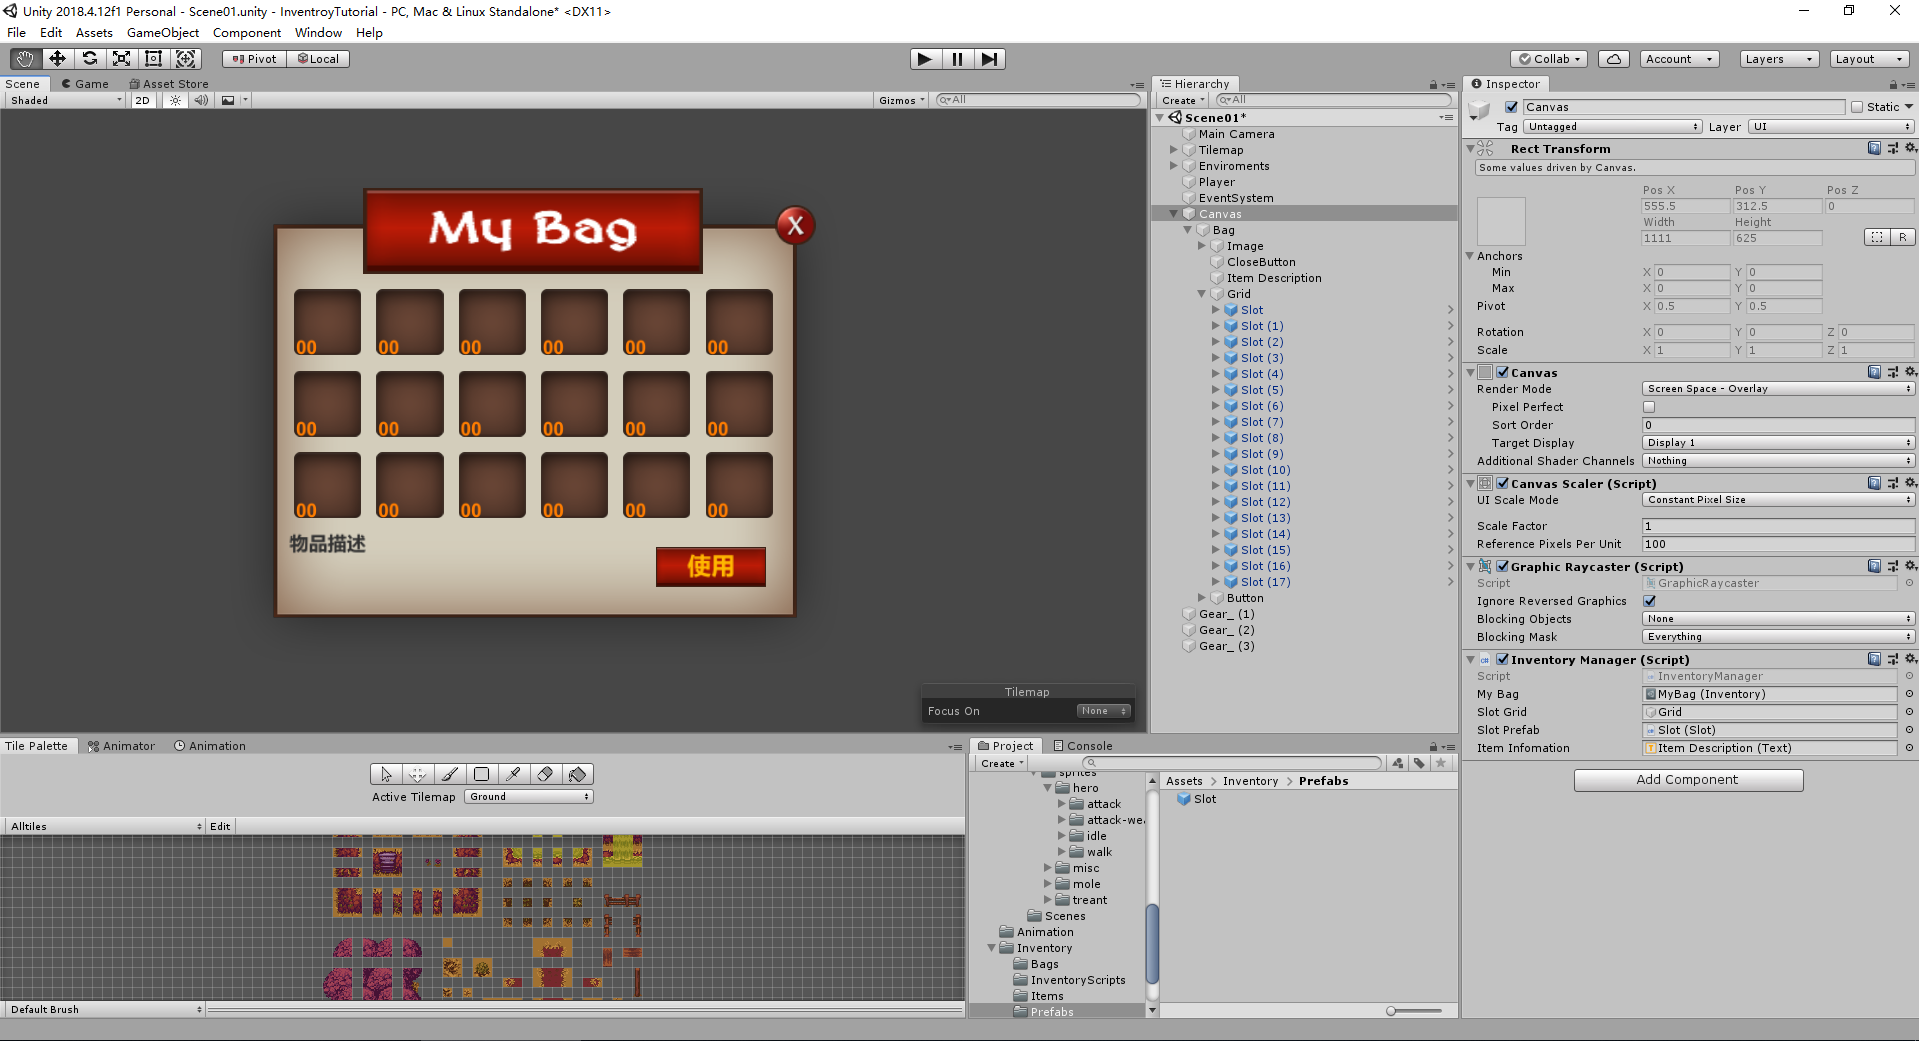Image resolution: width=1919 pixels, height=1041 pixels.
Task: Open the Active Tilemap dropdown showing Ground
Action: [528, 796]
